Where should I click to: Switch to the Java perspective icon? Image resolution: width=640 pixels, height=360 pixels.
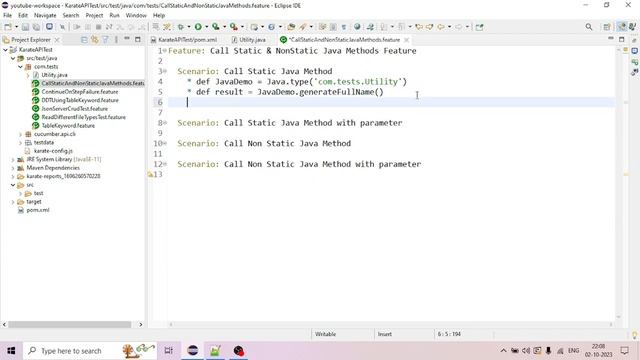[x=622, y=27]
